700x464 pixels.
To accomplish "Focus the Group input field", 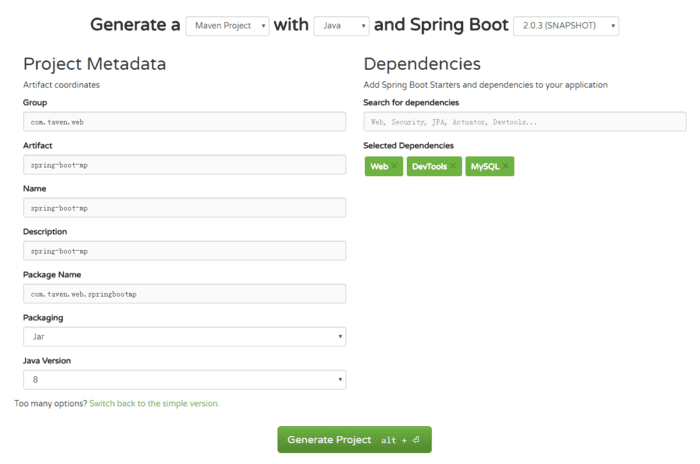I will [x=184, y=121].
